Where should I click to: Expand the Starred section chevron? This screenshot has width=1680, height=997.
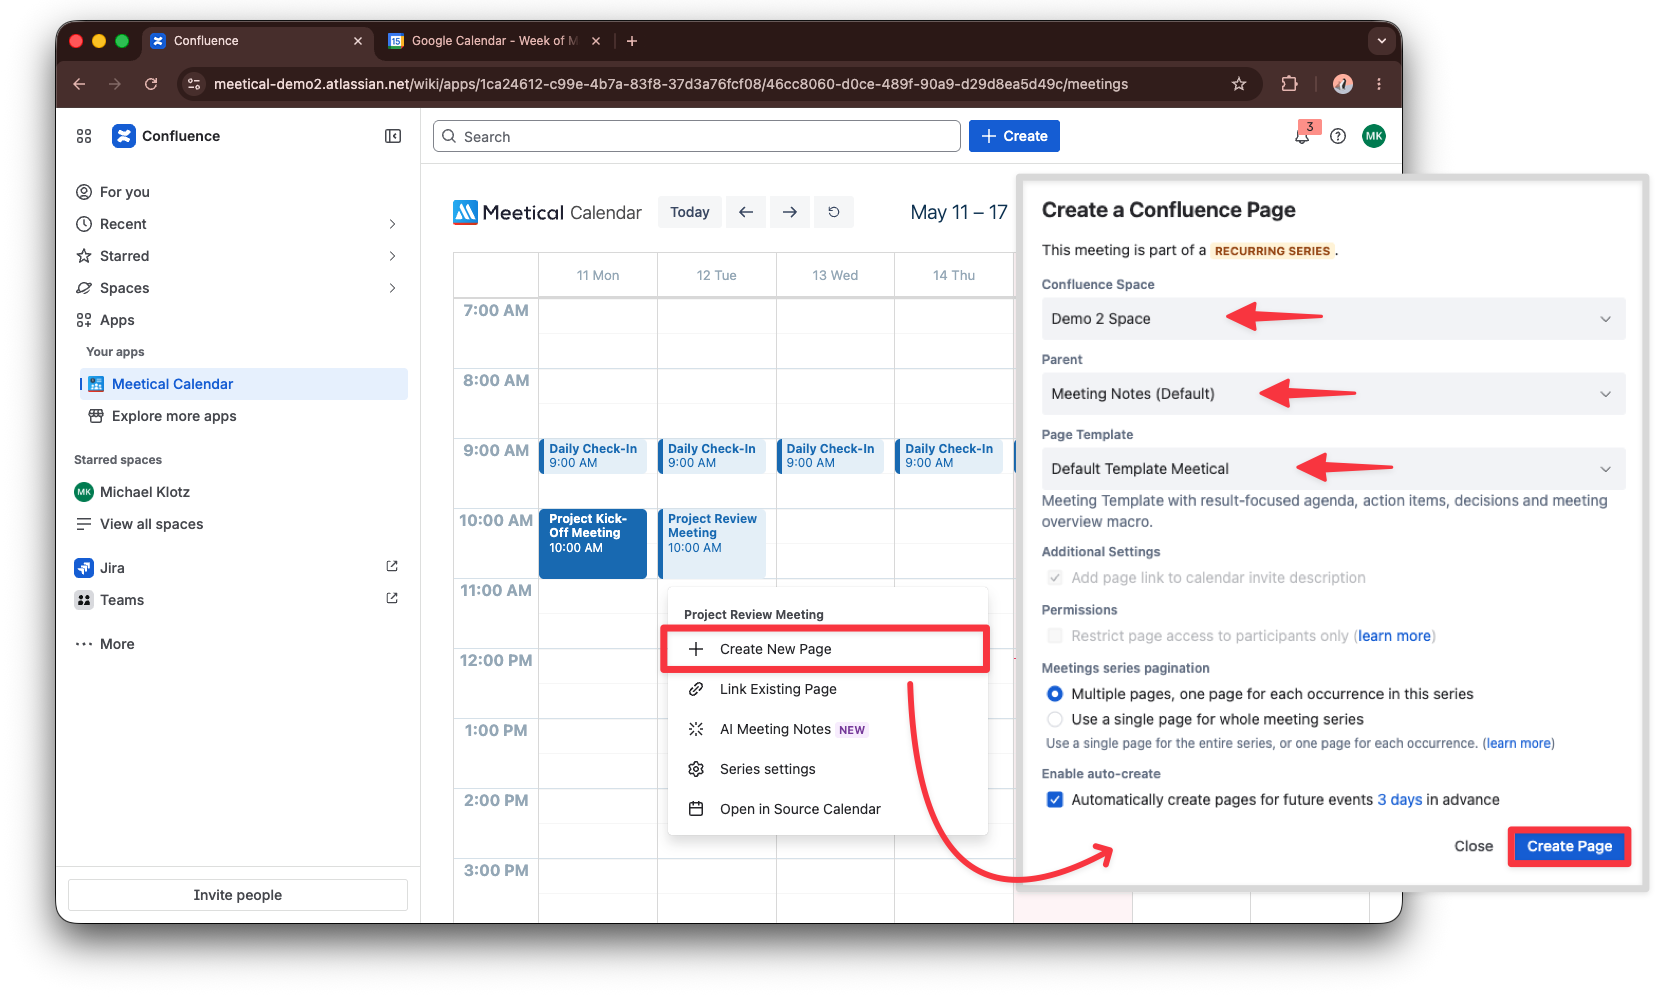(392, 256)
